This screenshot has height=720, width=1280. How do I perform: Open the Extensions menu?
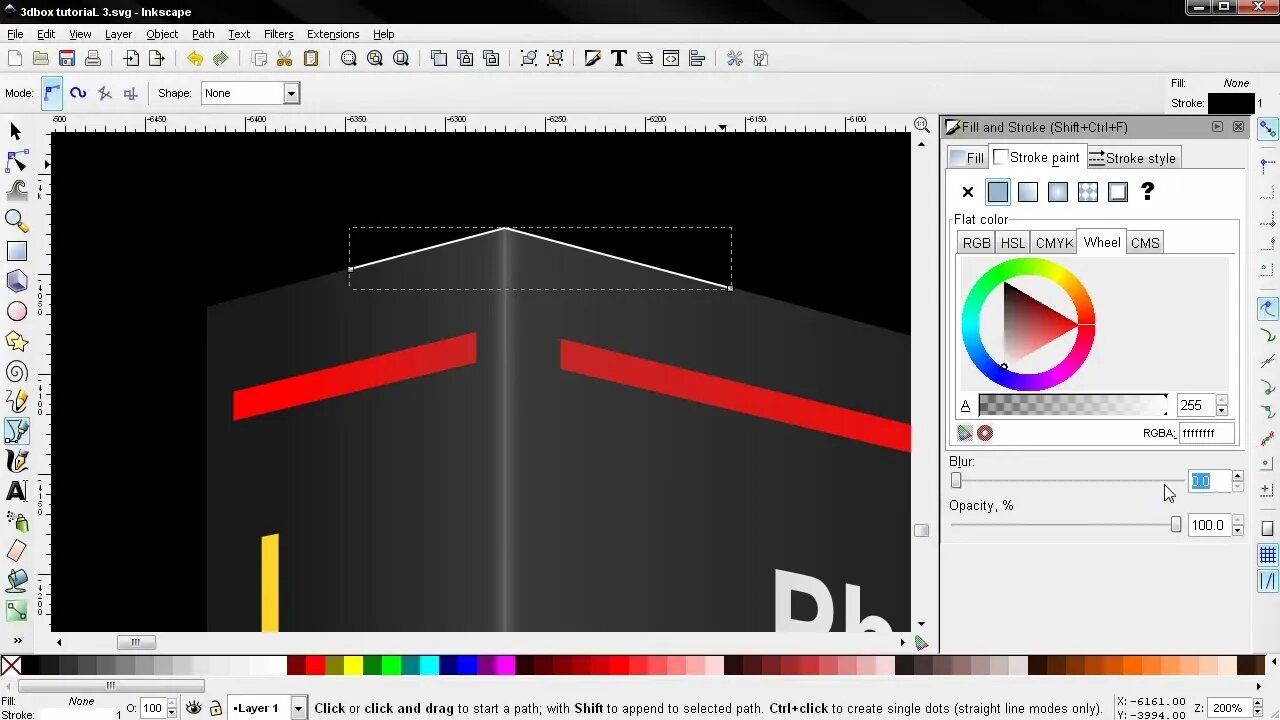[x=333, y=34]
